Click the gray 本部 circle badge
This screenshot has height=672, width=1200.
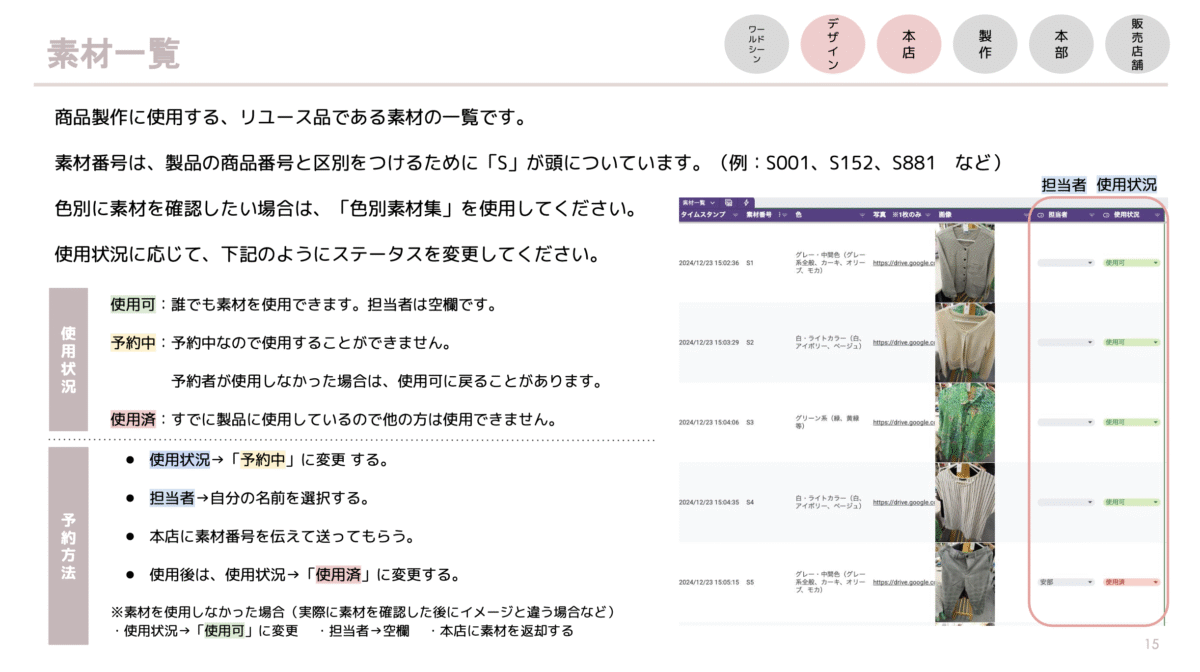click(x=1061, y=46)
